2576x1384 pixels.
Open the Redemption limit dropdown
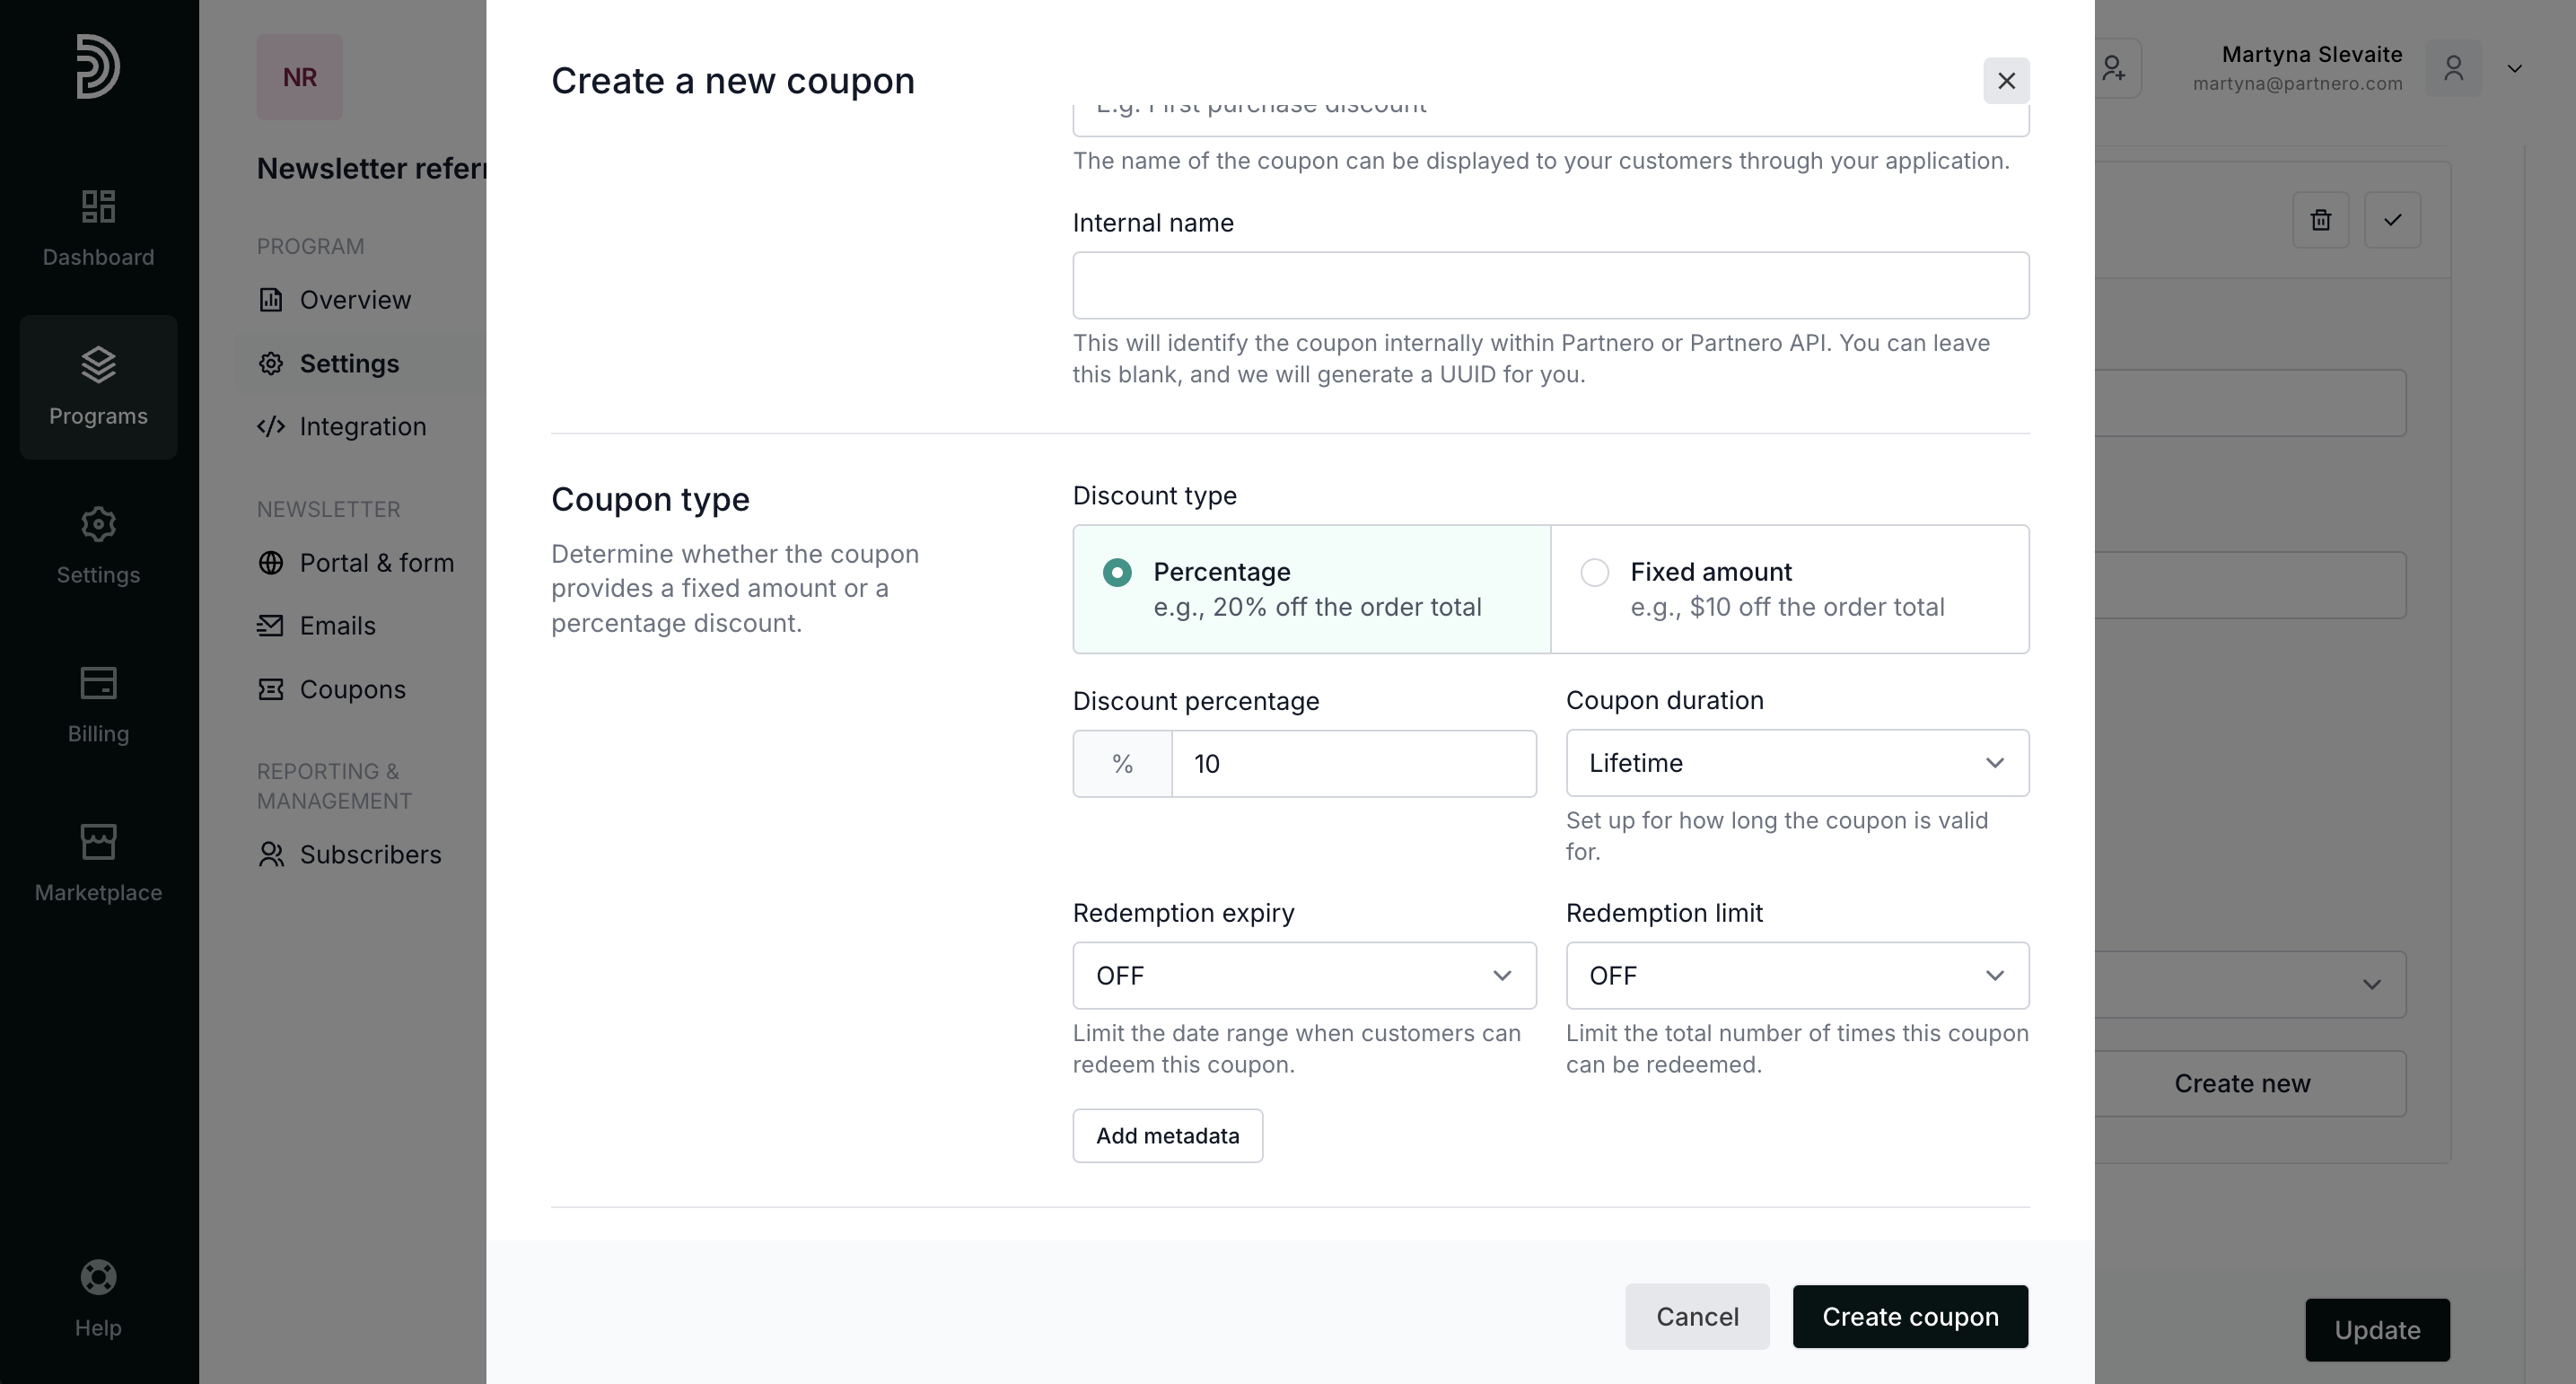click(1797, 976)
